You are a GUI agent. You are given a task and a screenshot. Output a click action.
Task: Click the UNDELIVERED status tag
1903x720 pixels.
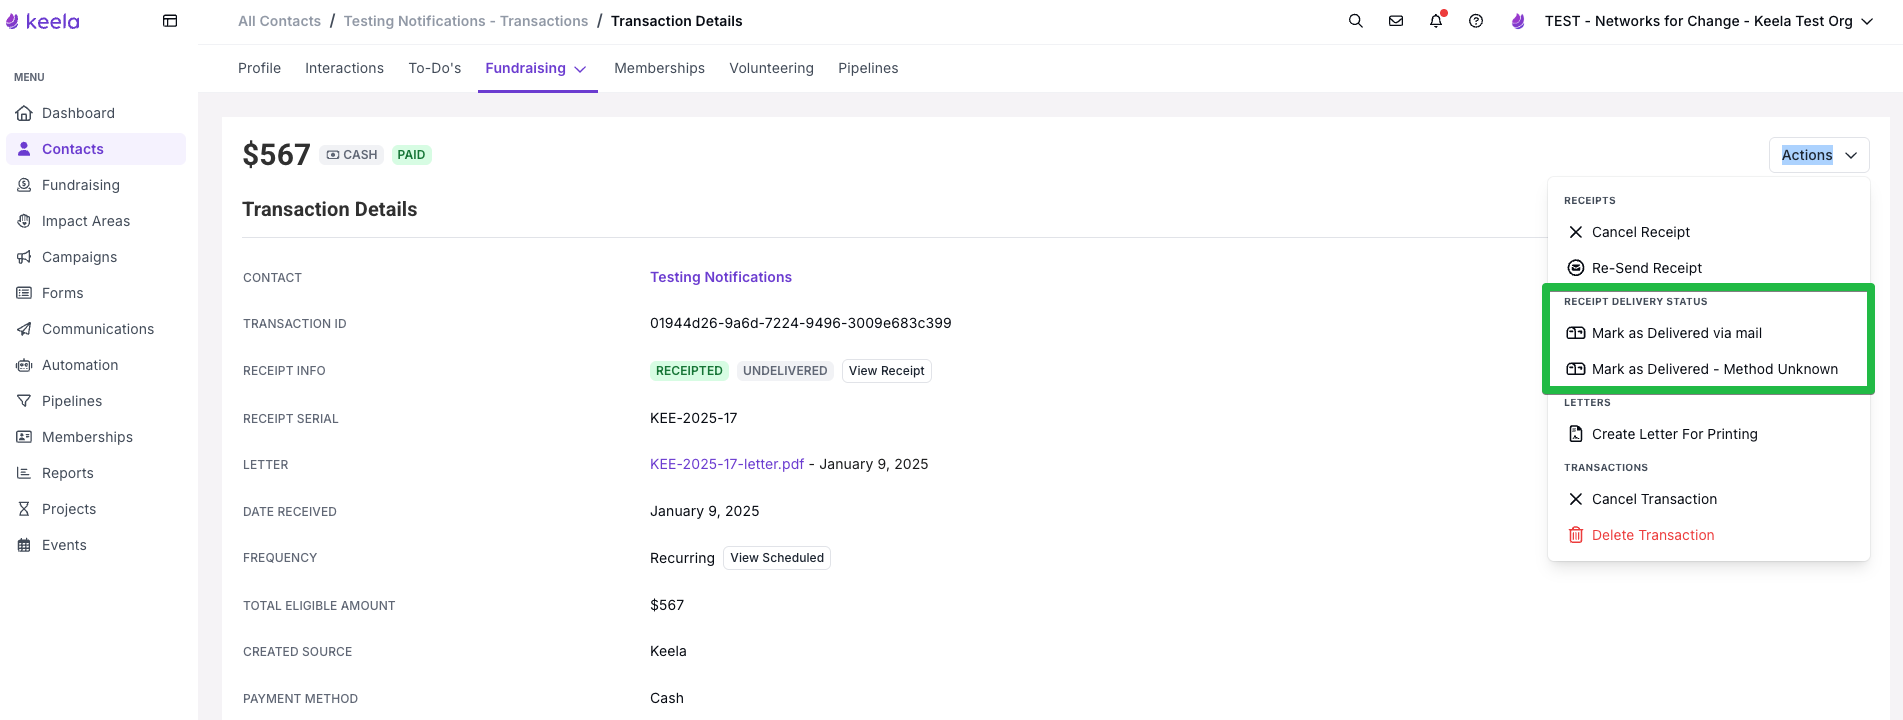click(x=785, y=371)
